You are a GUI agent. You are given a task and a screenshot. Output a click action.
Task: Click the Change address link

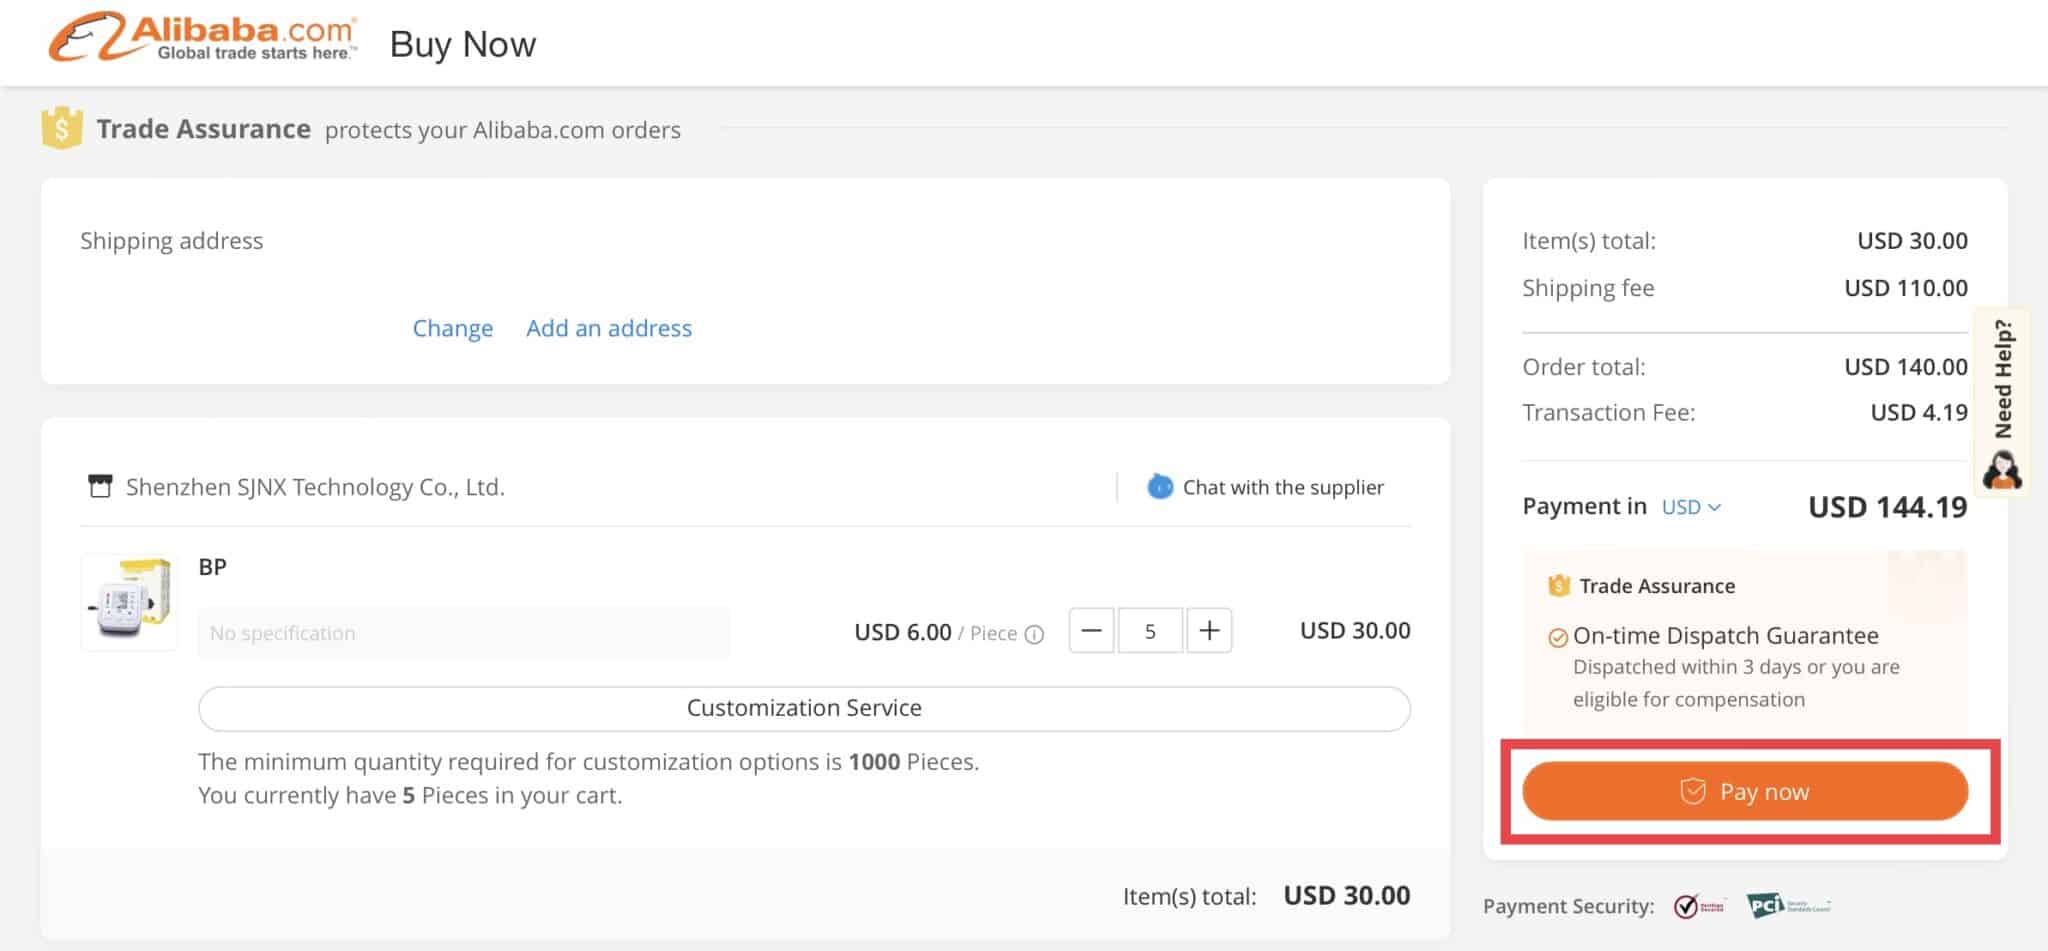pos(452,328)
